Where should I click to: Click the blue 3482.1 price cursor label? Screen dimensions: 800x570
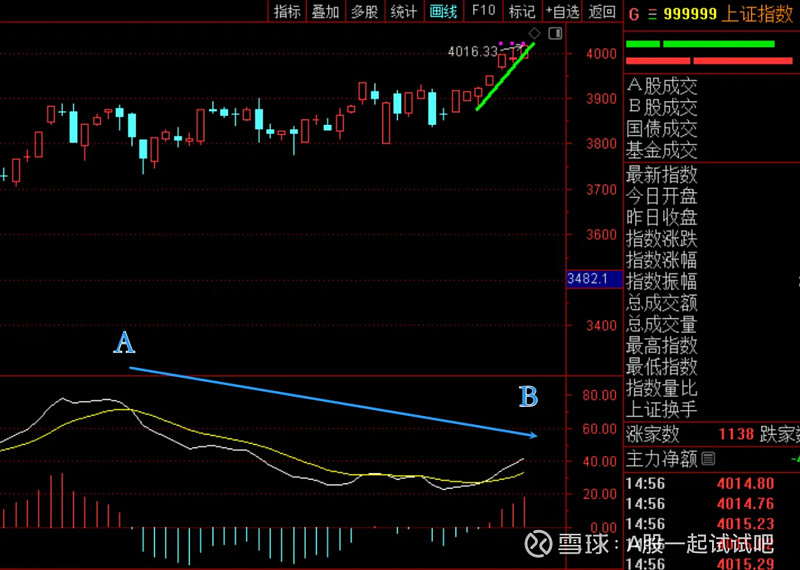594,279
